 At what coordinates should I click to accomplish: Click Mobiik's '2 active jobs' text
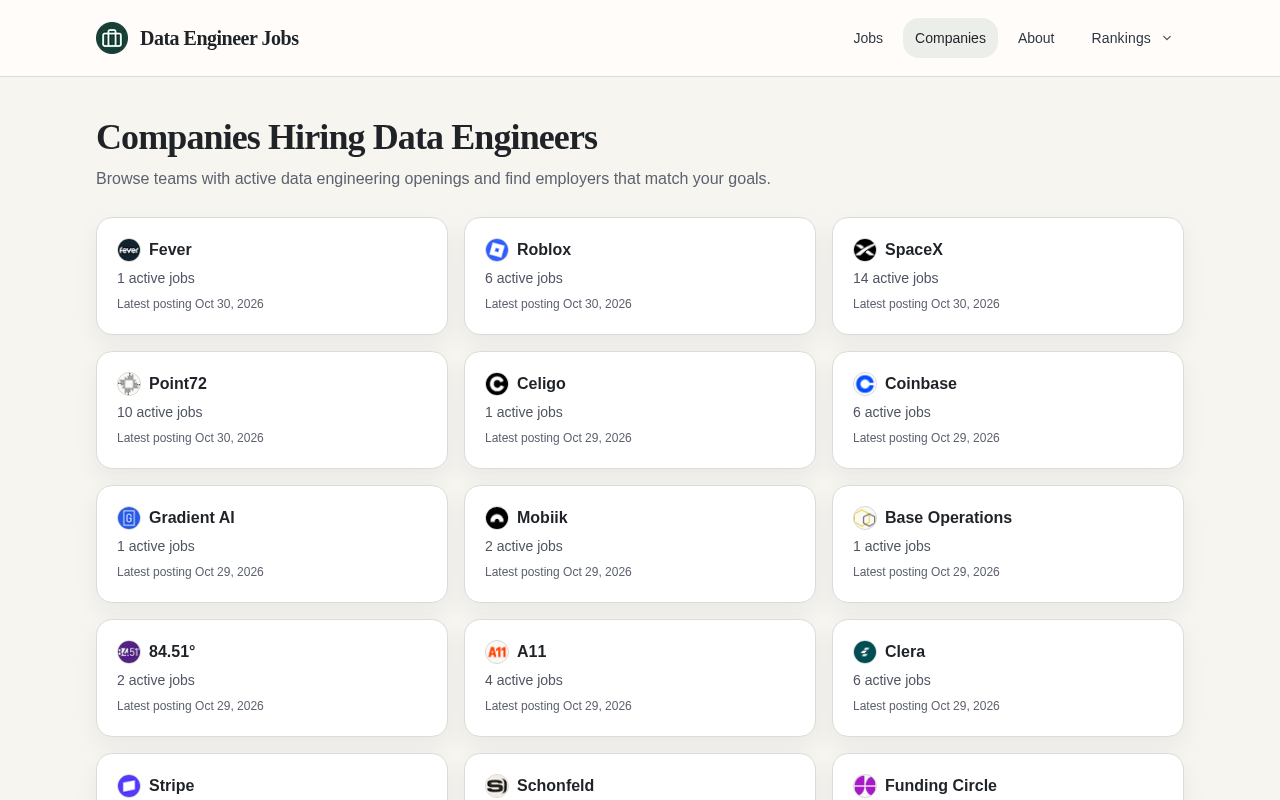(524, 546)
